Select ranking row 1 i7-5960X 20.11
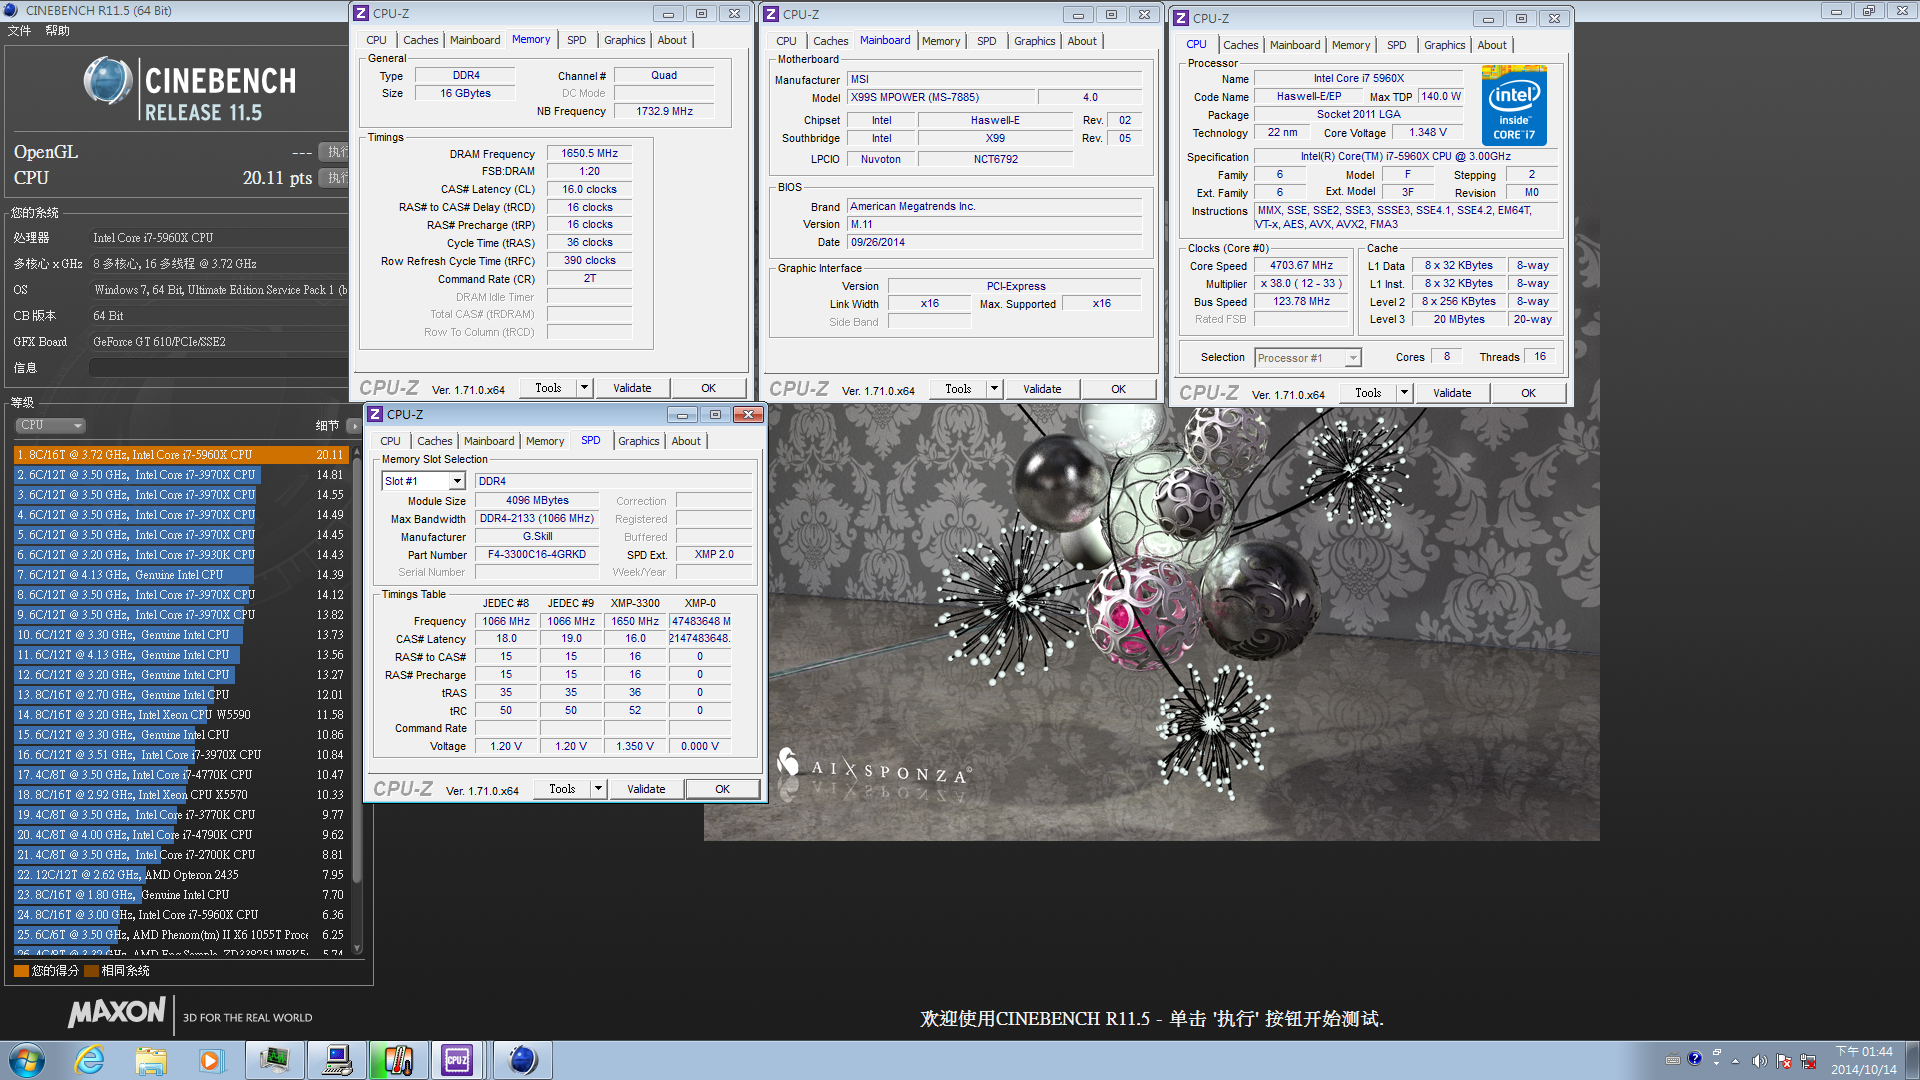The width and height of the screenshot is (1920, 1080). [x=180, y=455]
